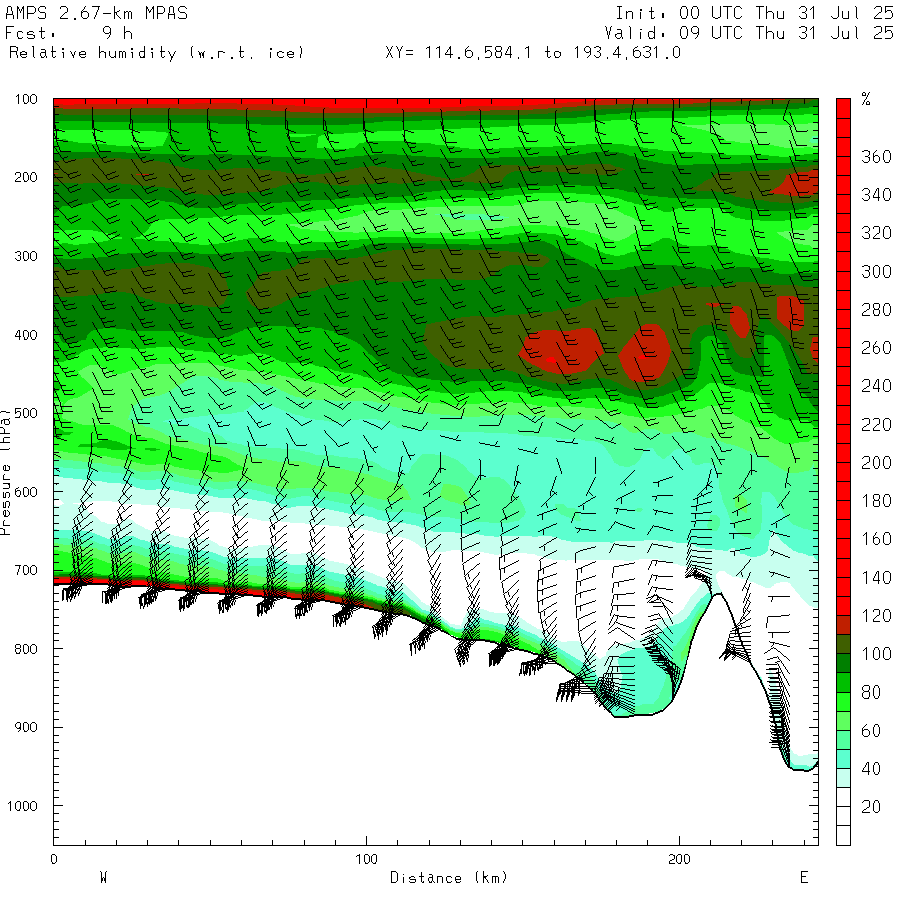The image size is (900, 900).
Task: Click the large red supersaturated blob near 400 hPa
Action: [x=561, y=350]
